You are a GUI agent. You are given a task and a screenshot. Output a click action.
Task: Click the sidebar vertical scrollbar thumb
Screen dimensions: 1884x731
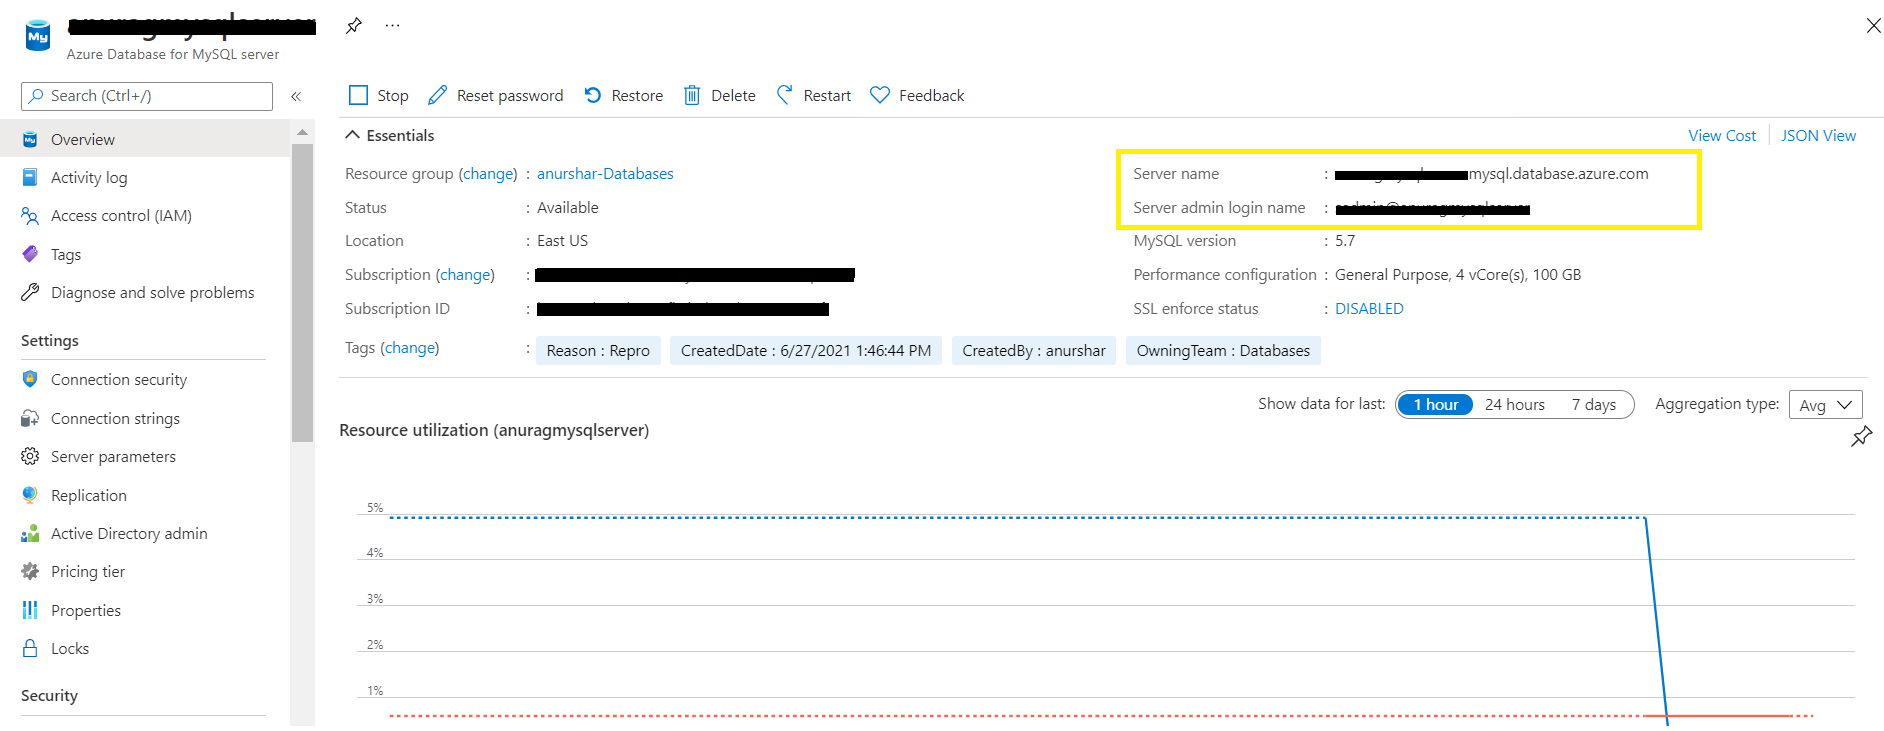[302, 292]
